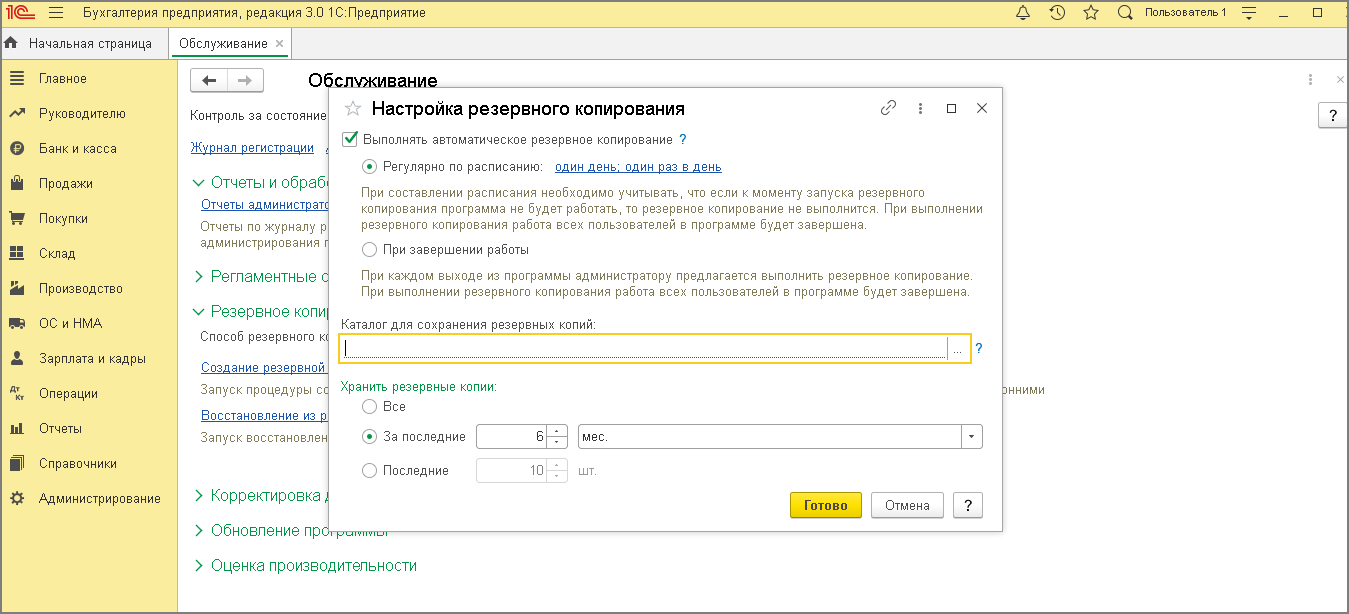Click the Банк и касса ruble icon
The width and height of the screenshot is (1349, 614).
16,148
